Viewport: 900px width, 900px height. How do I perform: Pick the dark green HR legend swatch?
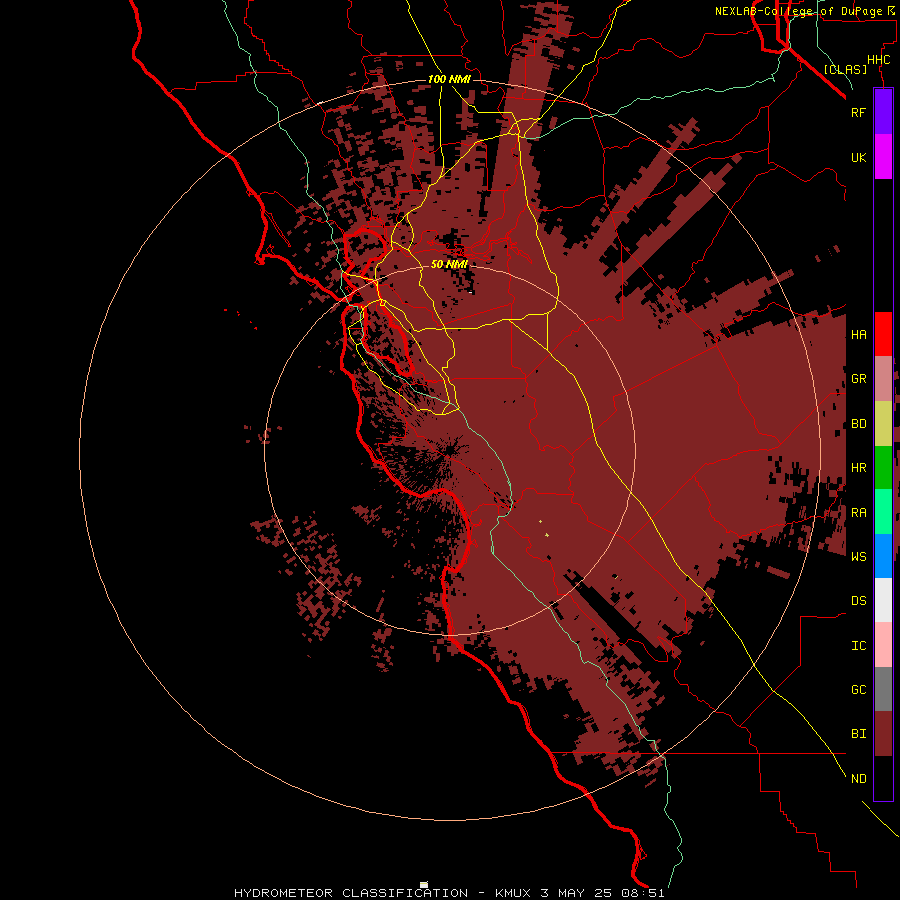click(x=883, y=468)
